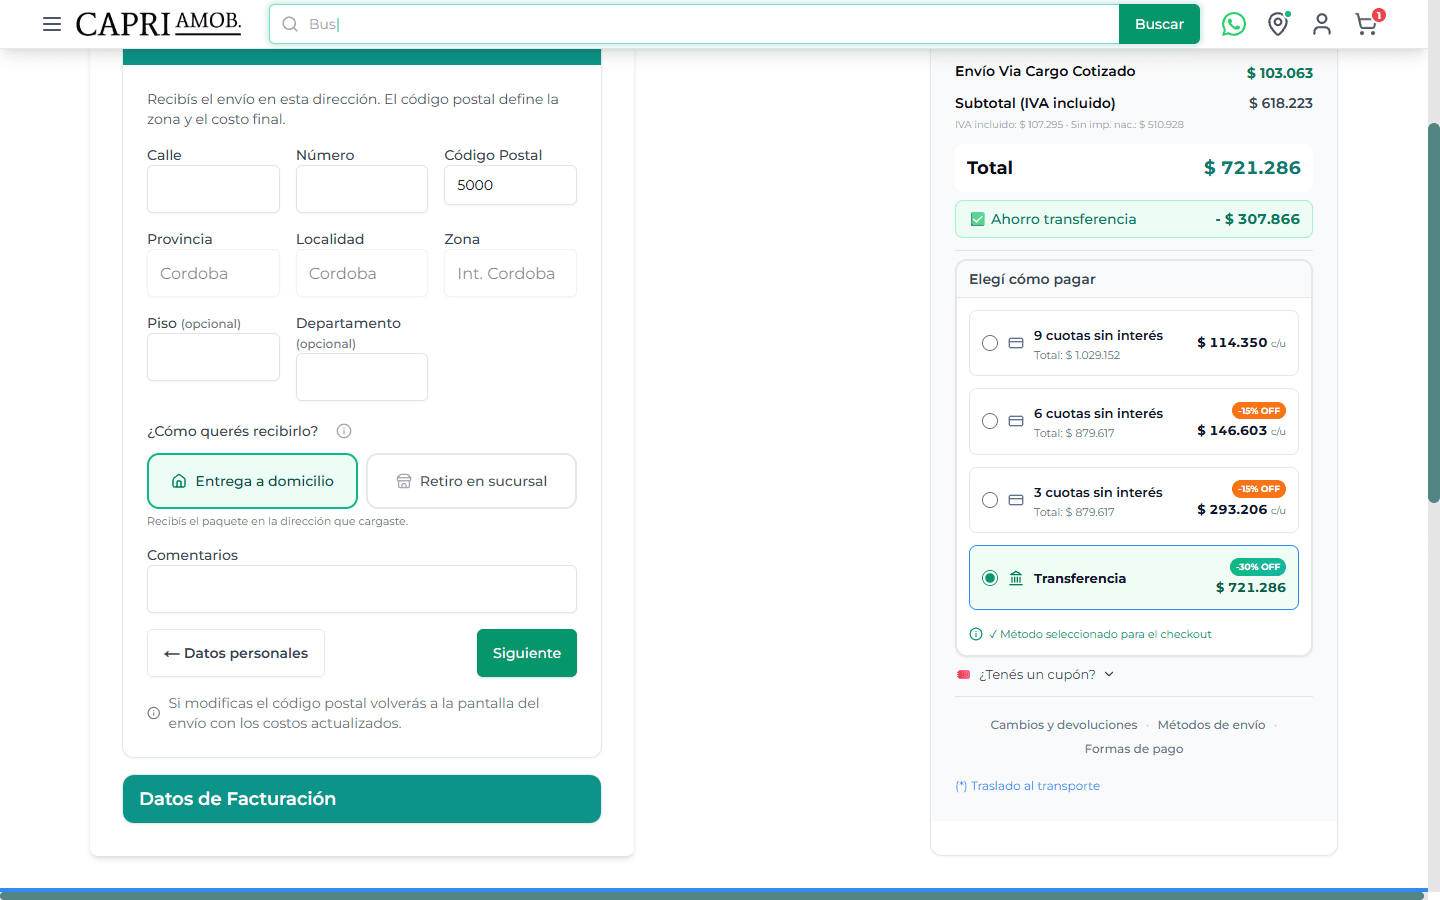This screenshot has height=900, width=1440.
Task: Expand ¿Tenés un cupón? section
Action: 1036,675
